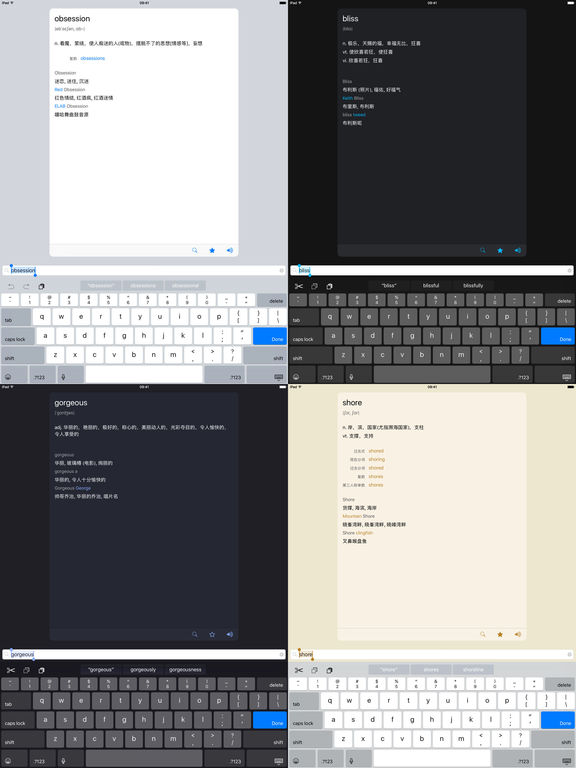Tap the paste clipboard icon above gorgeous keyboard
The image size is (576, 768).
[42, 670]
